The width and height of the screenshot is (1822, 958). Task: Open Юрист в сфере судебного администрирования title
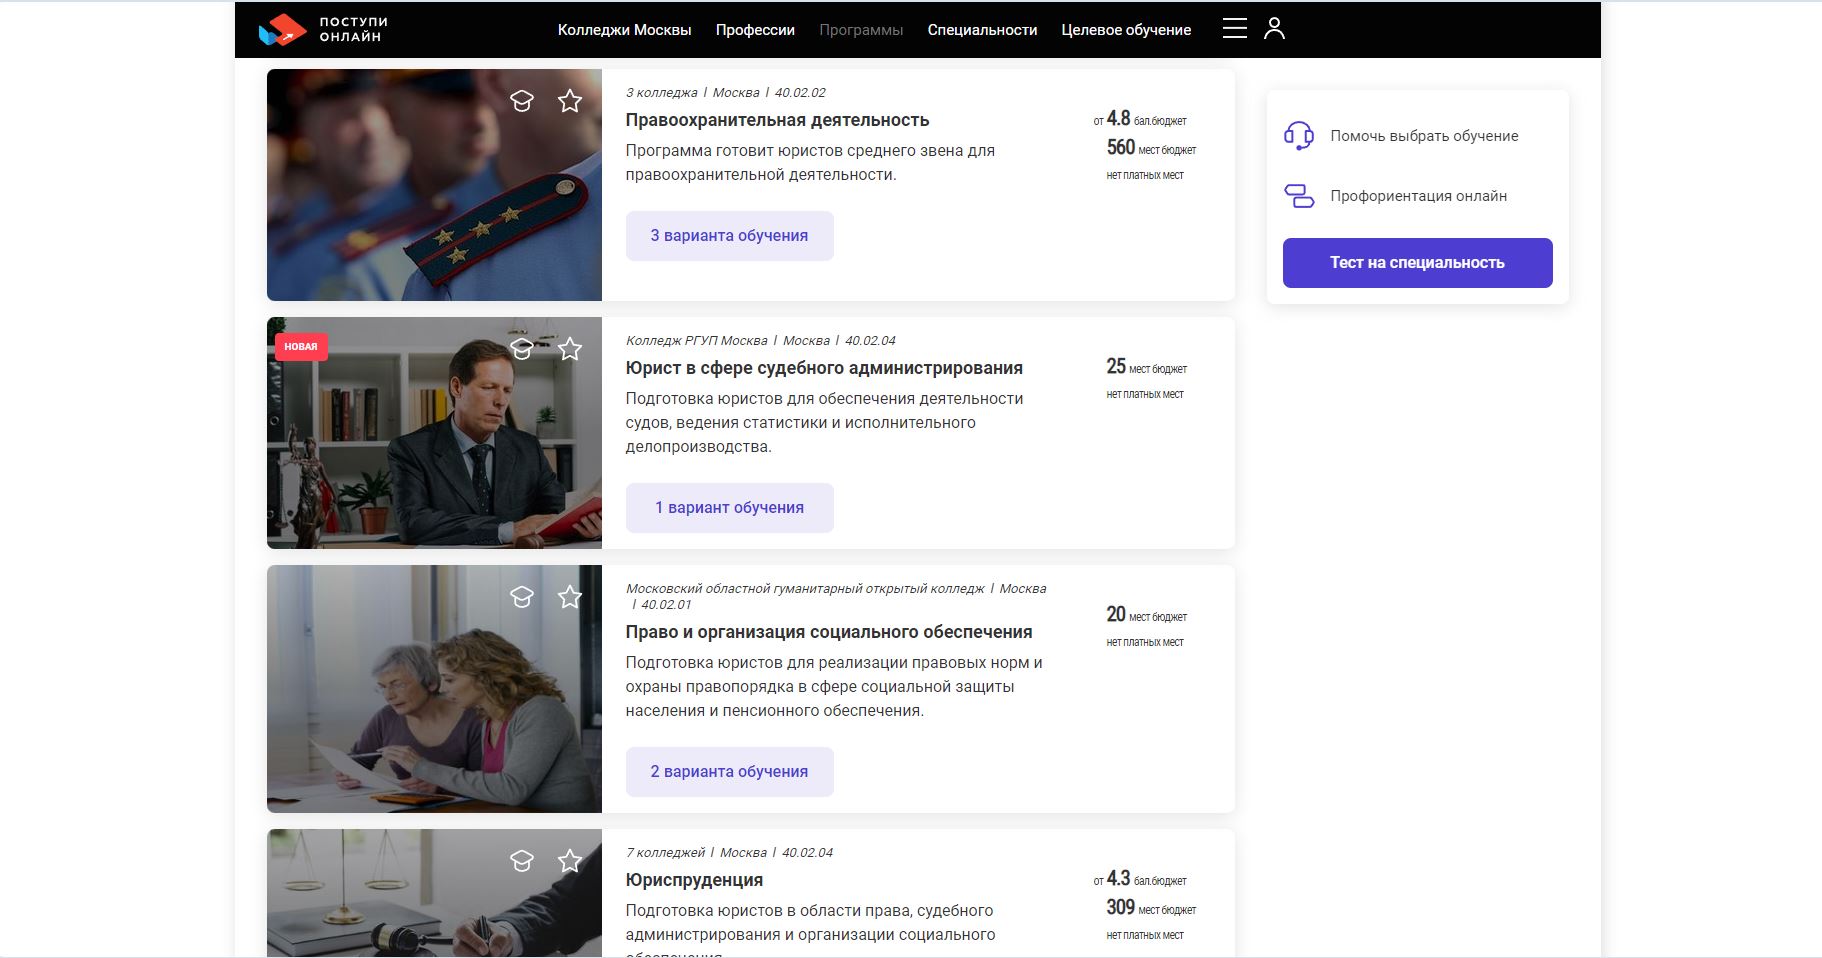pos(824,368)
